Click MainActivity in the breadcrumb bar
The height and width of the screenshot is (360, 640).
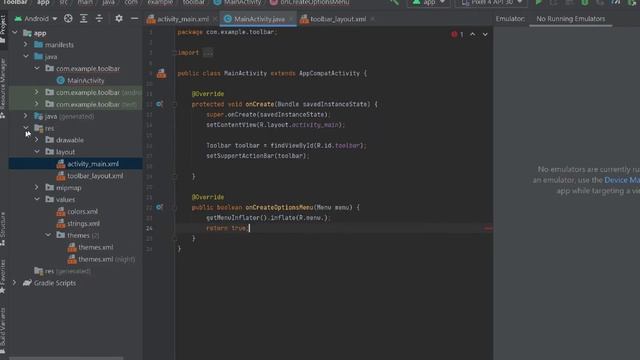(238, 2)
